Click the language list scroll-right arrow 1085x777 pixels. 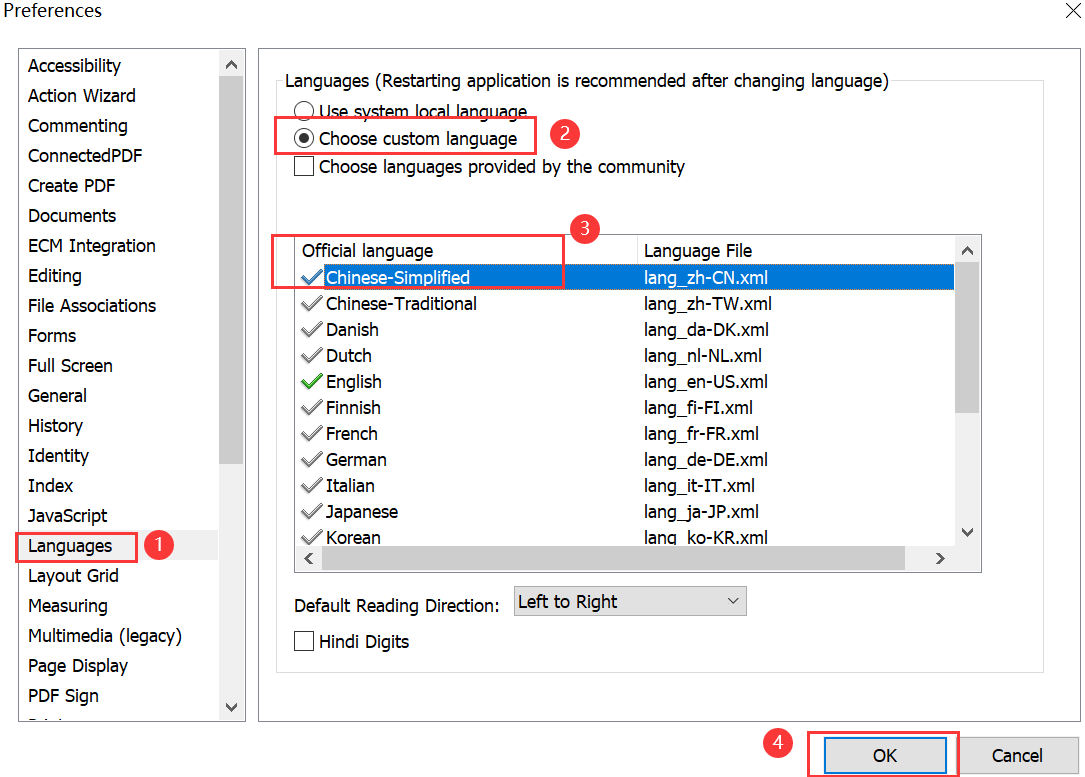click(x=940, y=558)
